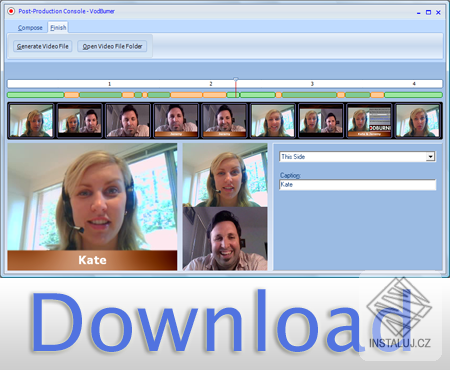
Task: Click the VodBurner record icon in title bar
Action: [x=11, y=11]
